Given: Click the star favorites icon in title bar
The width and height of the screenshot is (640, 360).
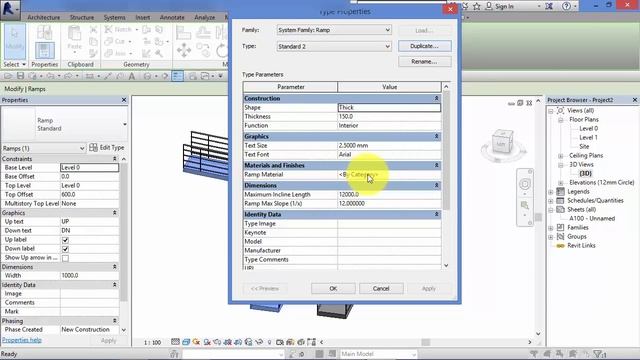Looking at the screenshot, I should coord(477,6).
